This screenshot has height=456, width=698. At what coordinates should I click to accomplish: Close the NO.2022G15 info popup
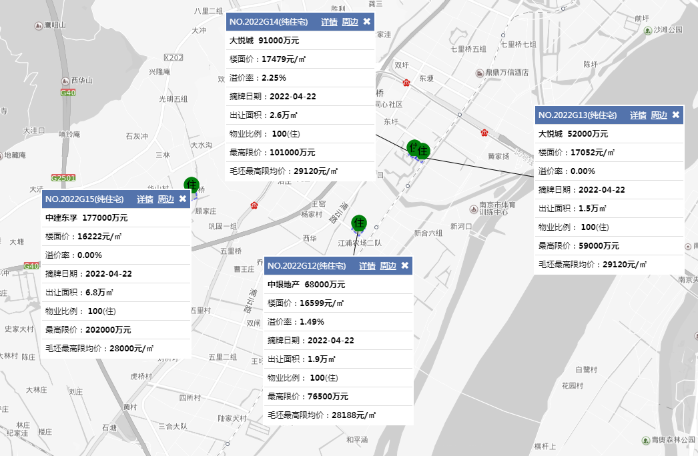coord(183,200)
